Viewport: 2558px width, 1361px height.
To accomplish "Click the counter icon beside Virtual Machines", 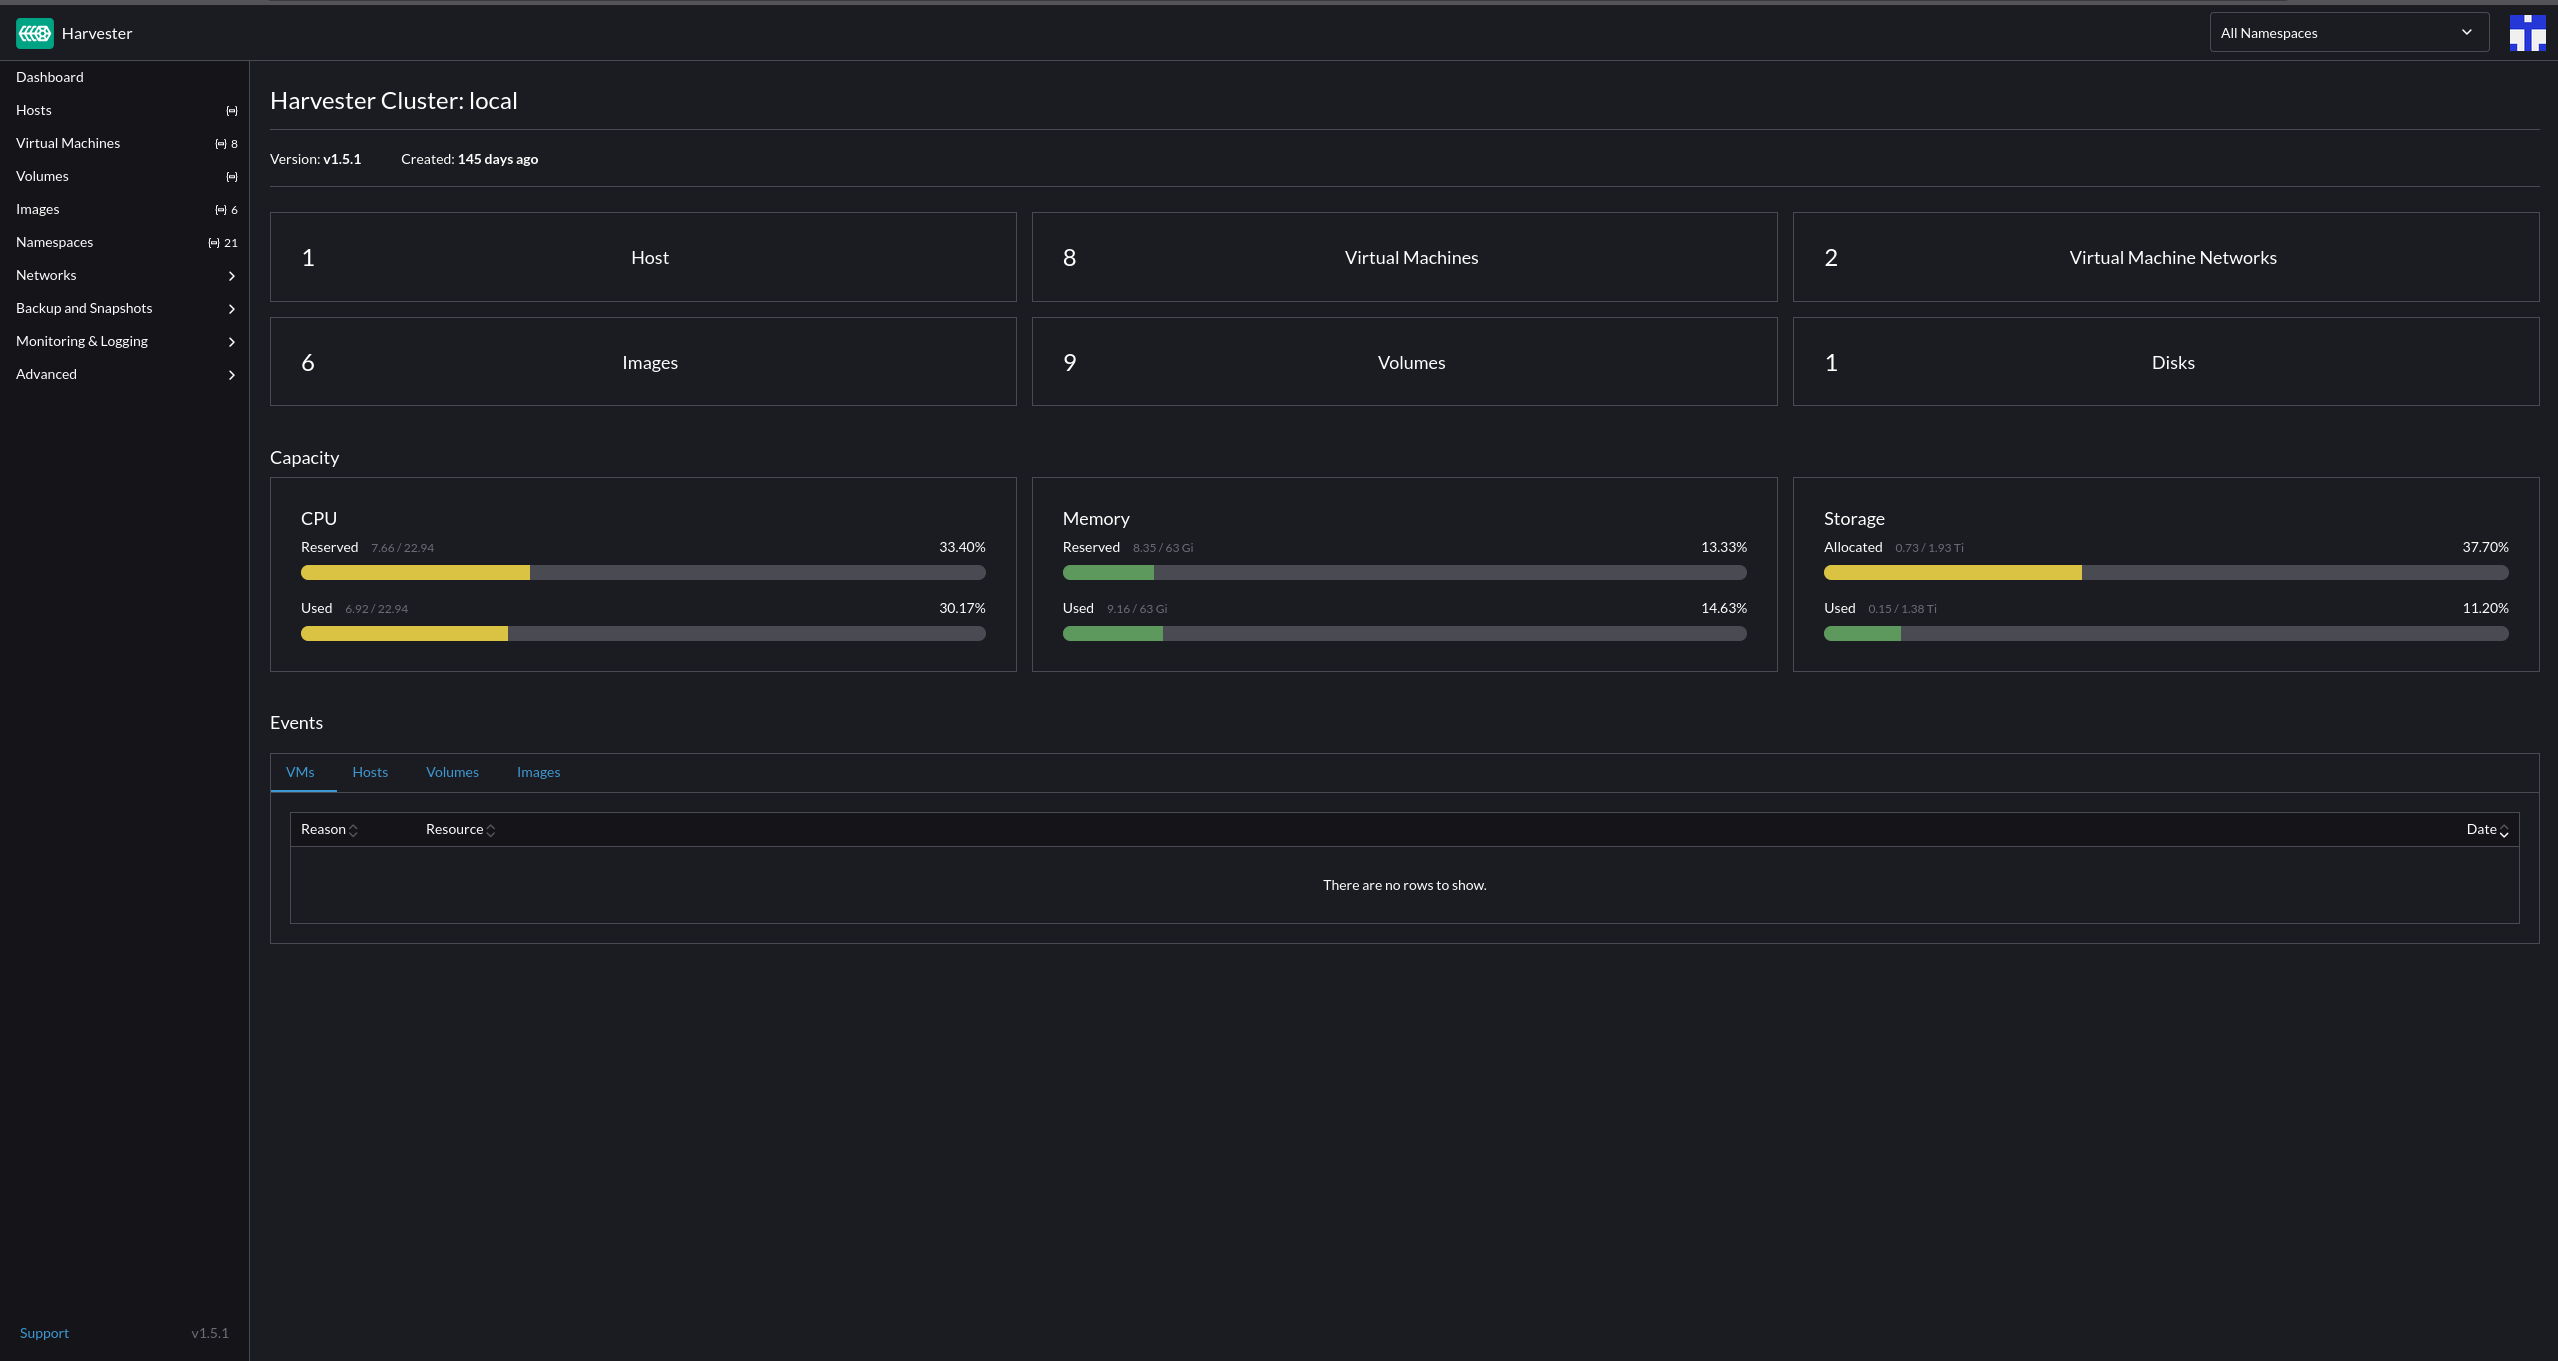I will pos(220,143).
